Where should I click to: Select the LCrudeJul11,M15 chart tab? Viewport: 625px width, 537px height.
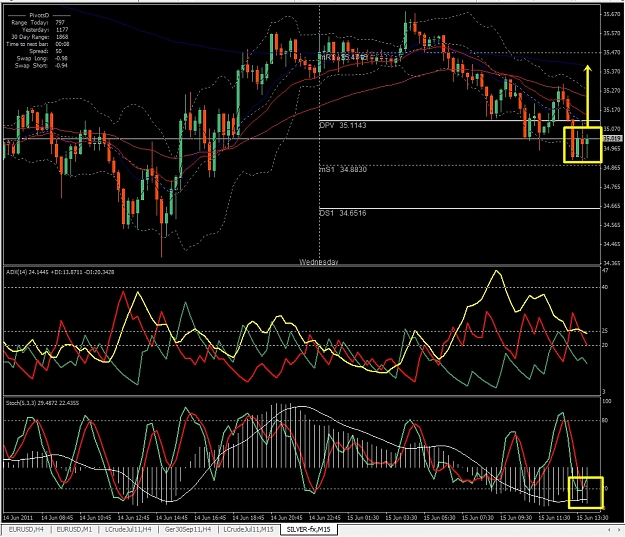point(248,529)
